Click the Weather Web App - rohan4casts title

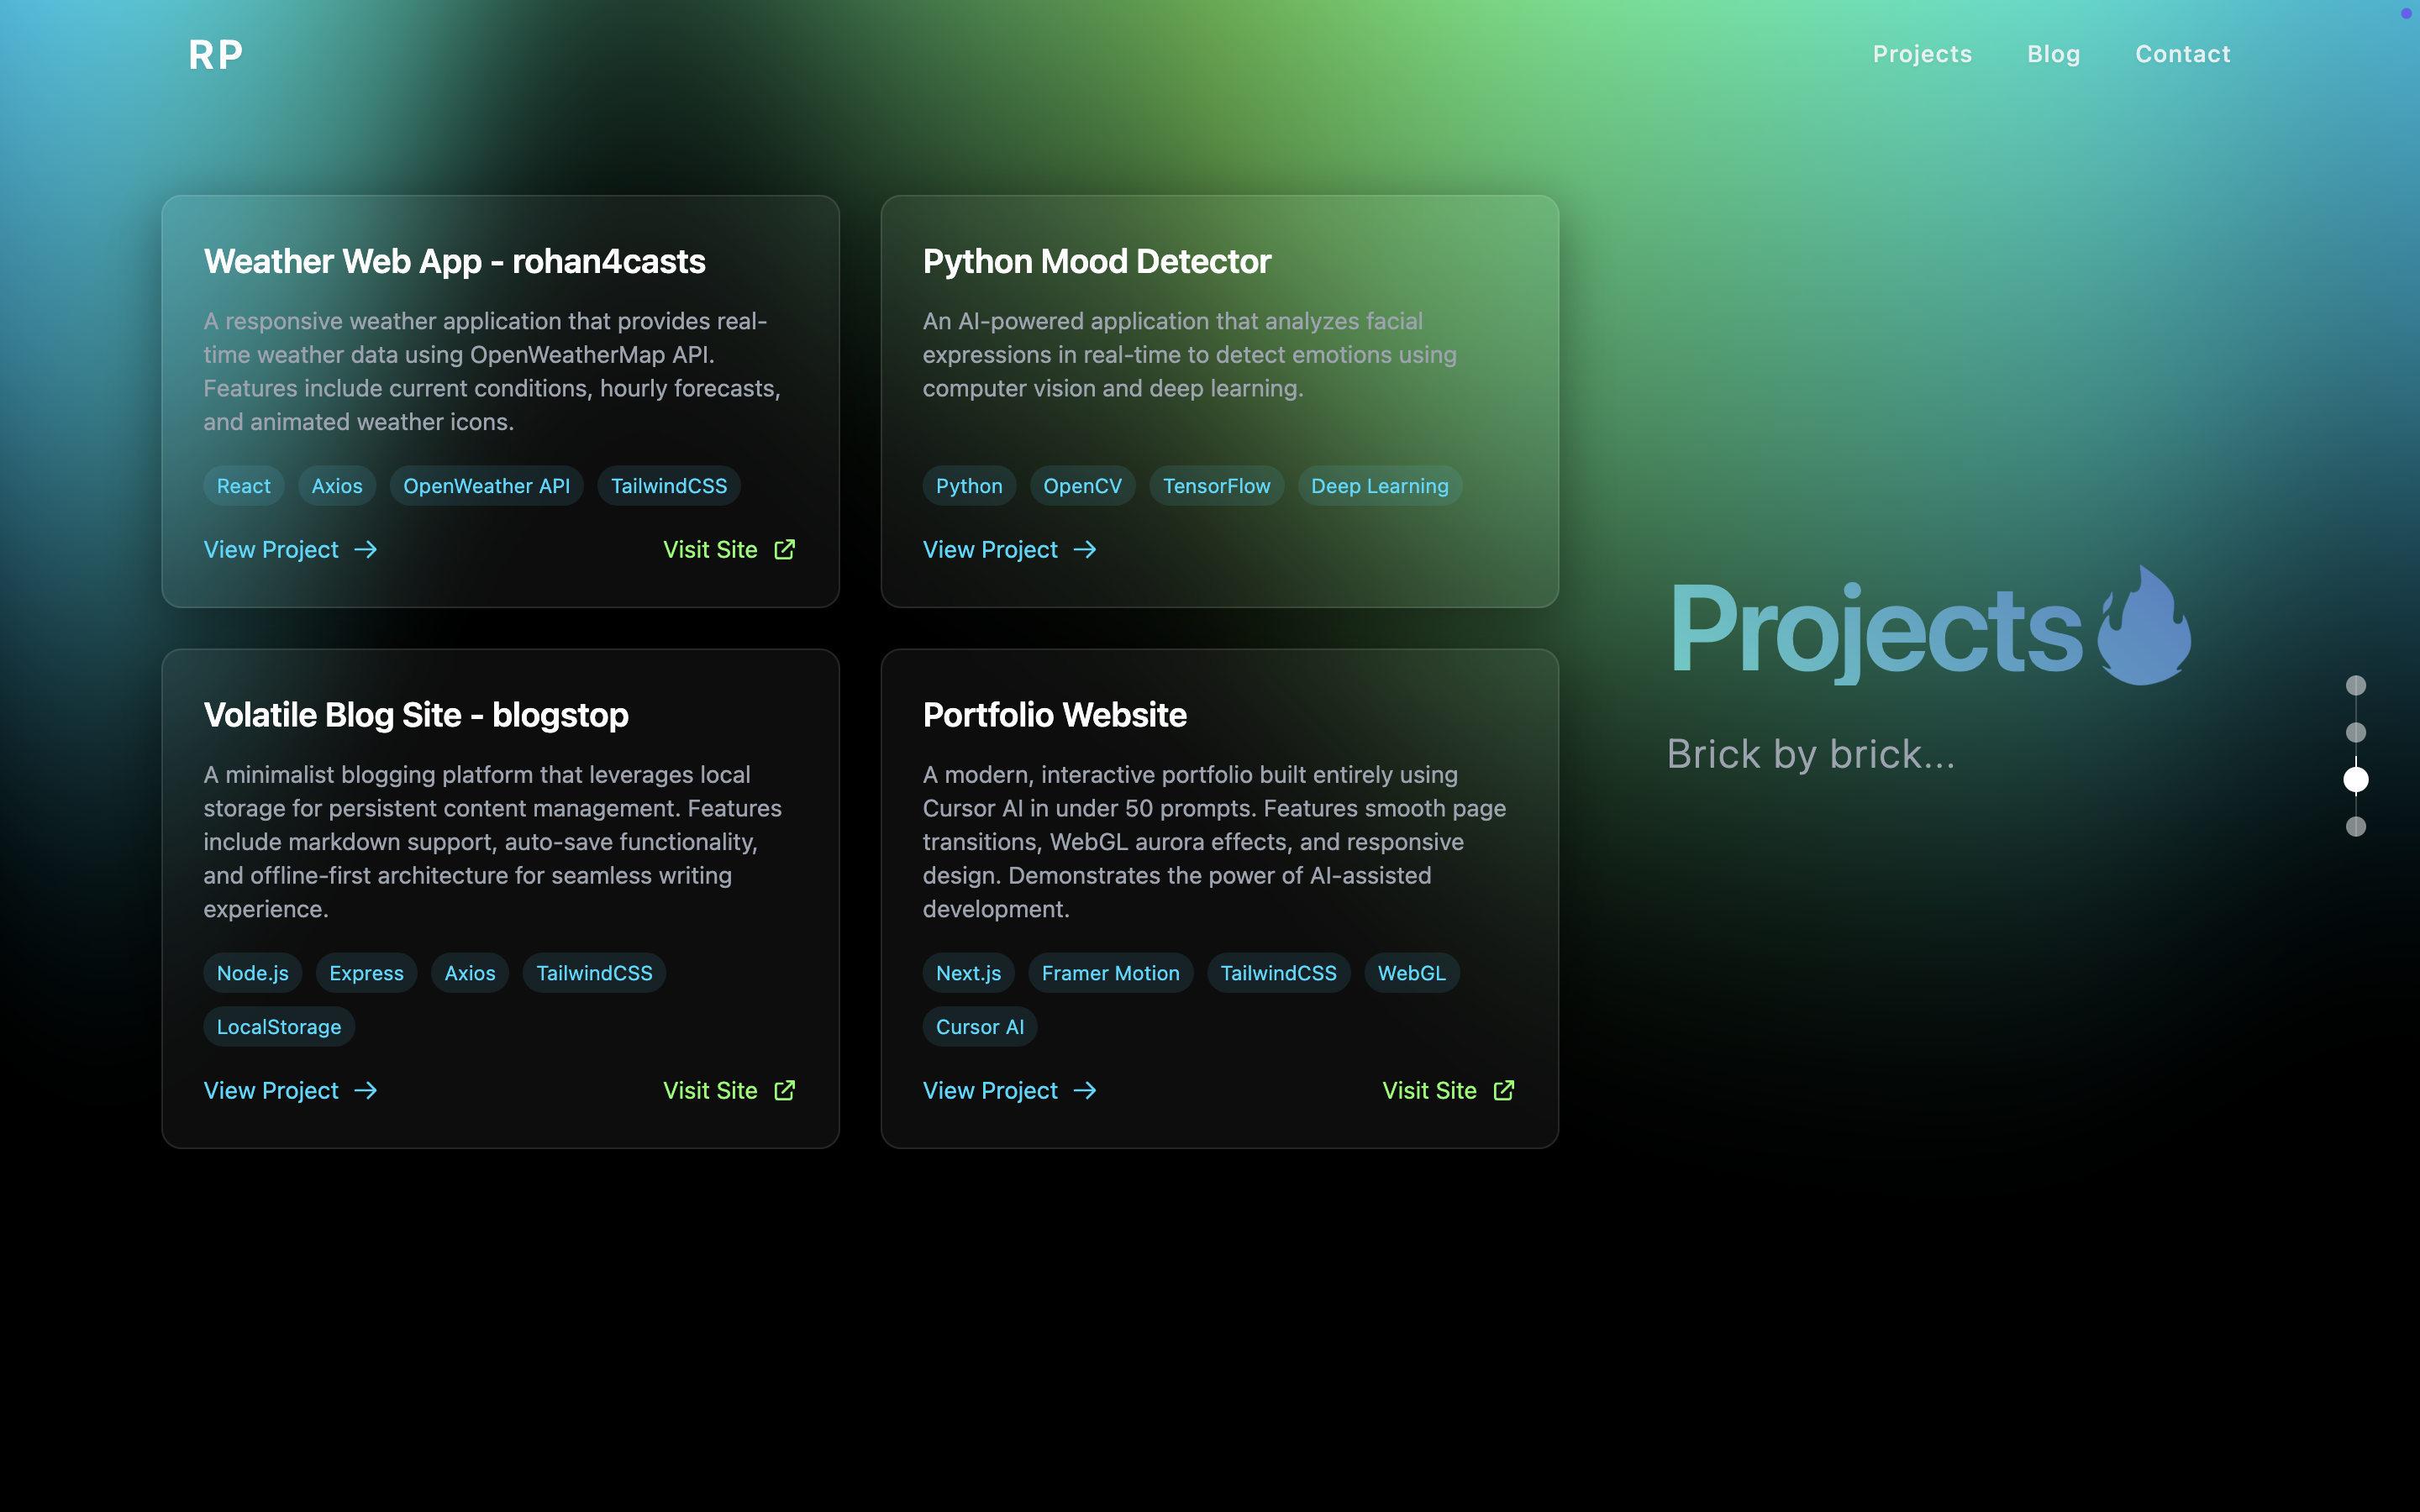point(454,262)
